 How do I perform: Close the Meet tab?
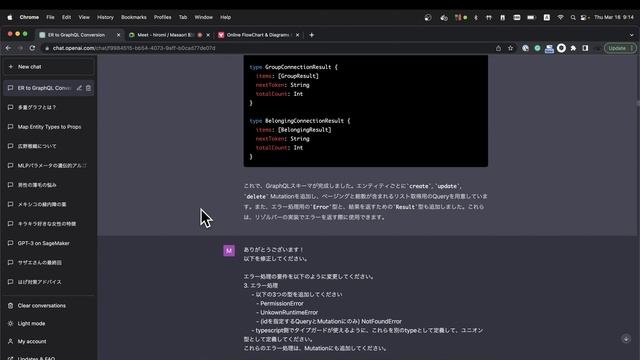tap(208, 35)
